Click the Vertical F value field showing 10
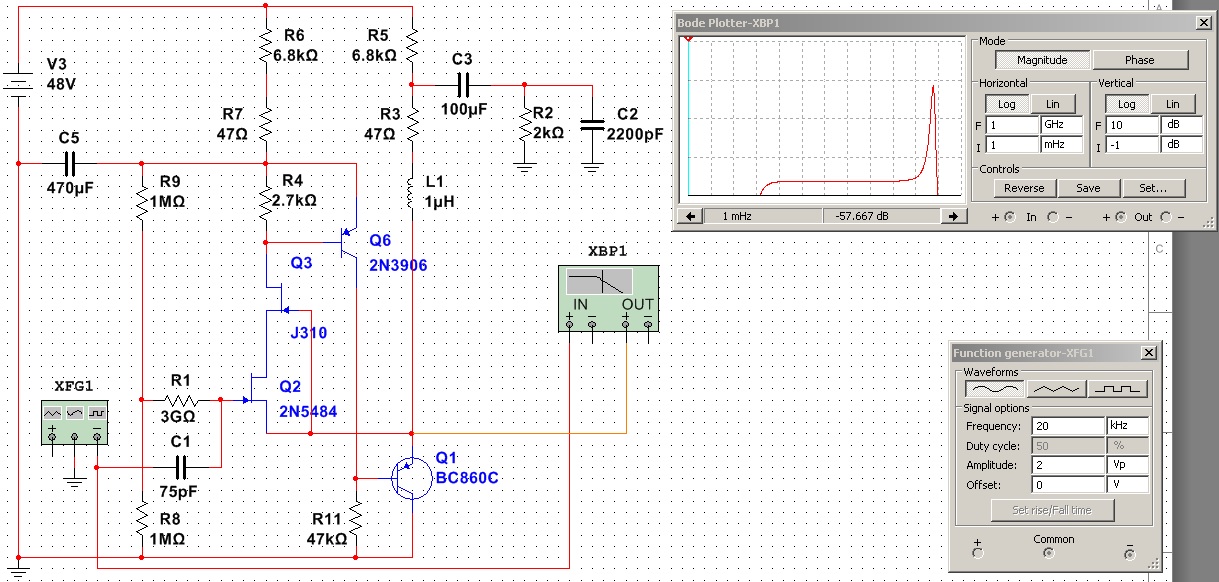The width and height of the screenshot is (1219, 582). (1133, 126)
